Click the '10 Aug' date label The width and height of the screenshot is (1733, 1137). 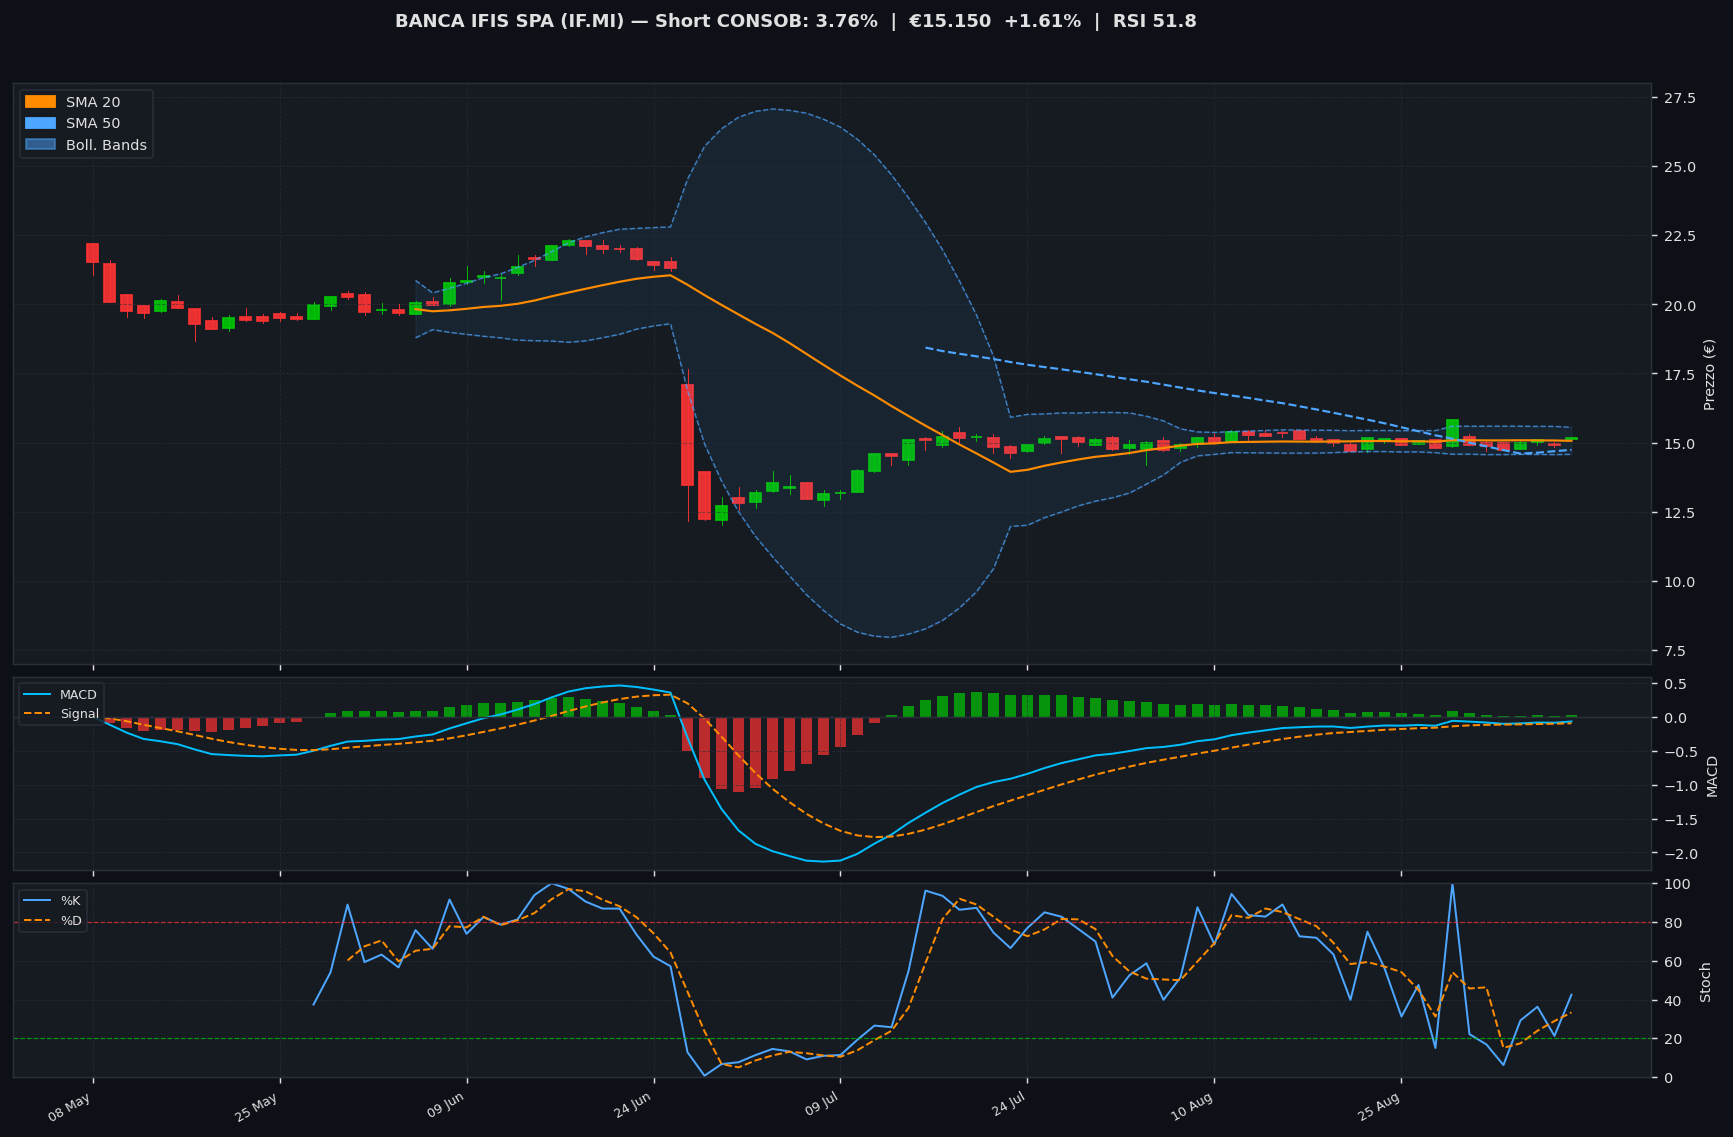[x=1191, y=1108]
